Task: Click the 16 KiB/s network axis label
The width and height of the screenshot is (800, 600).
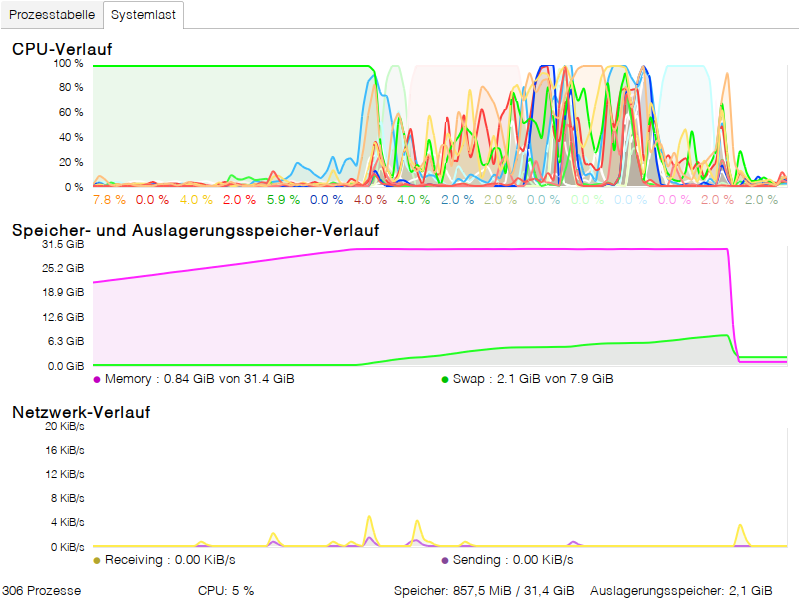Action: [64, 451]
